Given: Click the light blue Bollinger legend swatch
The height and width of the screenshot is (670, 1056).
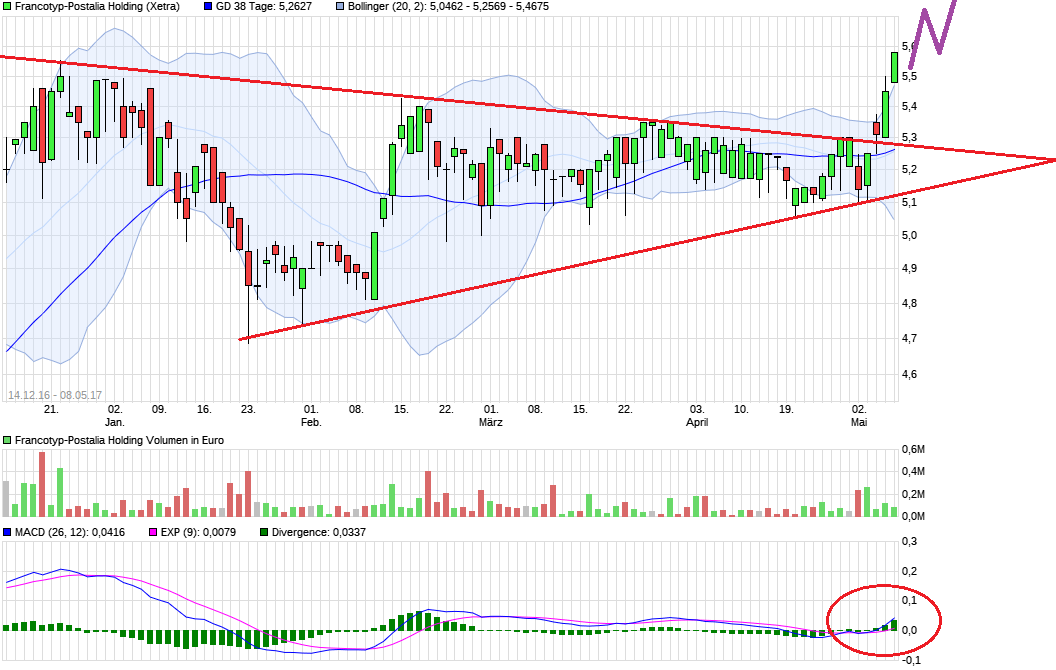Looking at the screenshot, I should [x=340, y=6].
